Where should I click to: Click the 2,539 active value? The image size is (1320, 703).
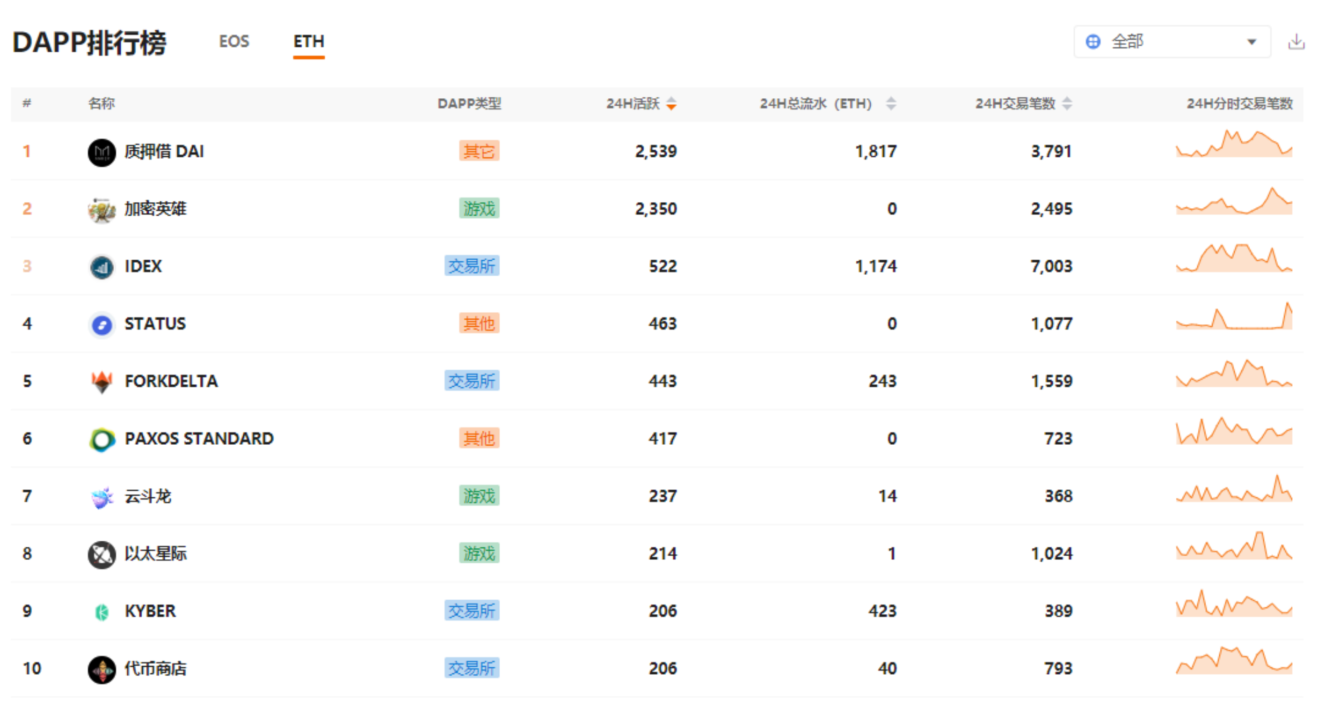coord(656,152)
